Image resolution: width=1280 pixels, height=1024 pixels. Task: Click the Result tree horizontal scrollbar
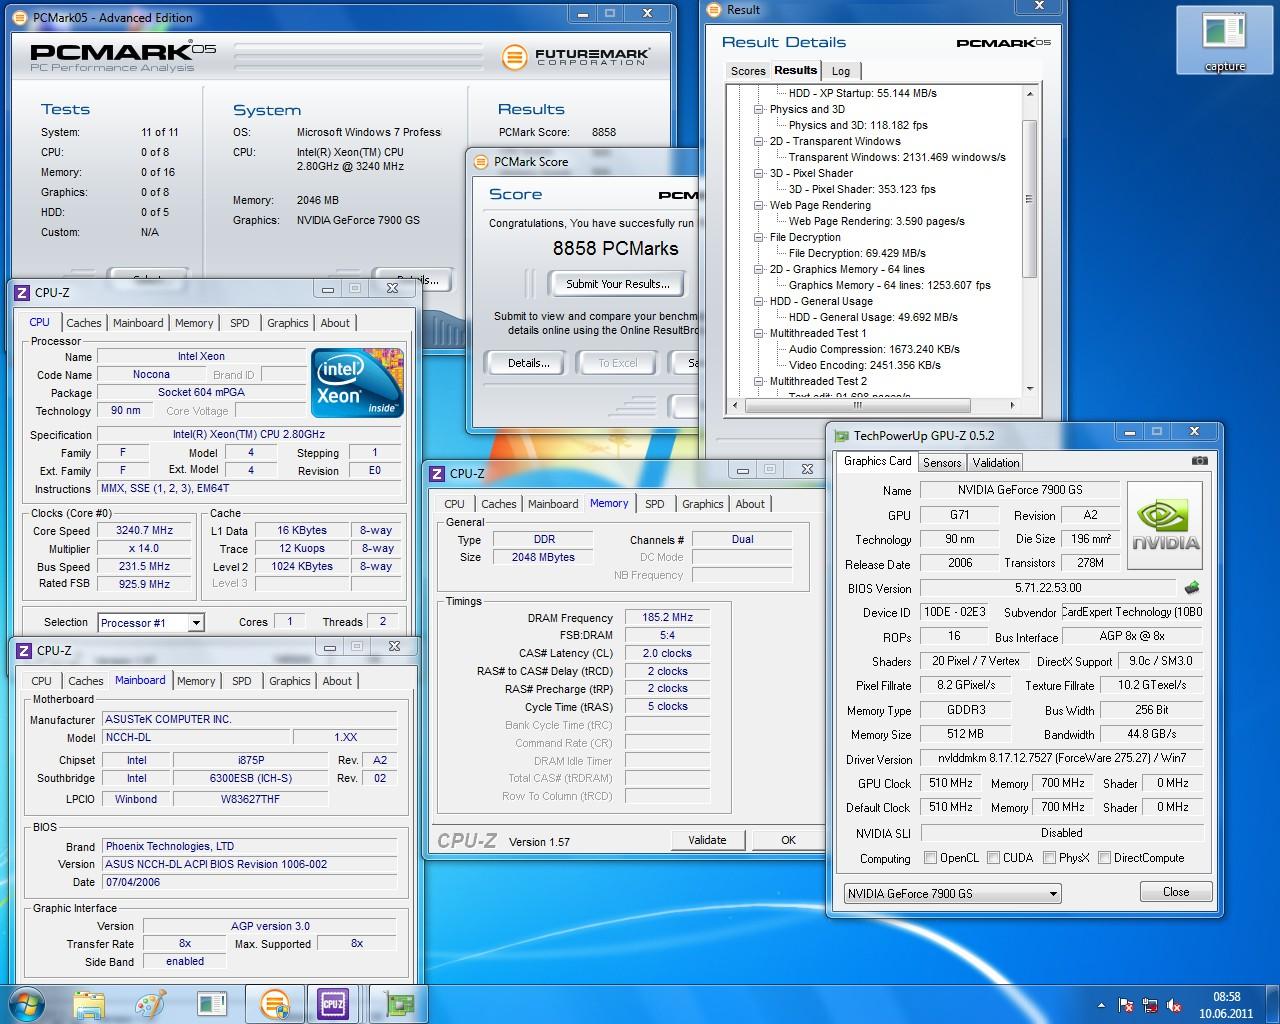coord(856,406)
